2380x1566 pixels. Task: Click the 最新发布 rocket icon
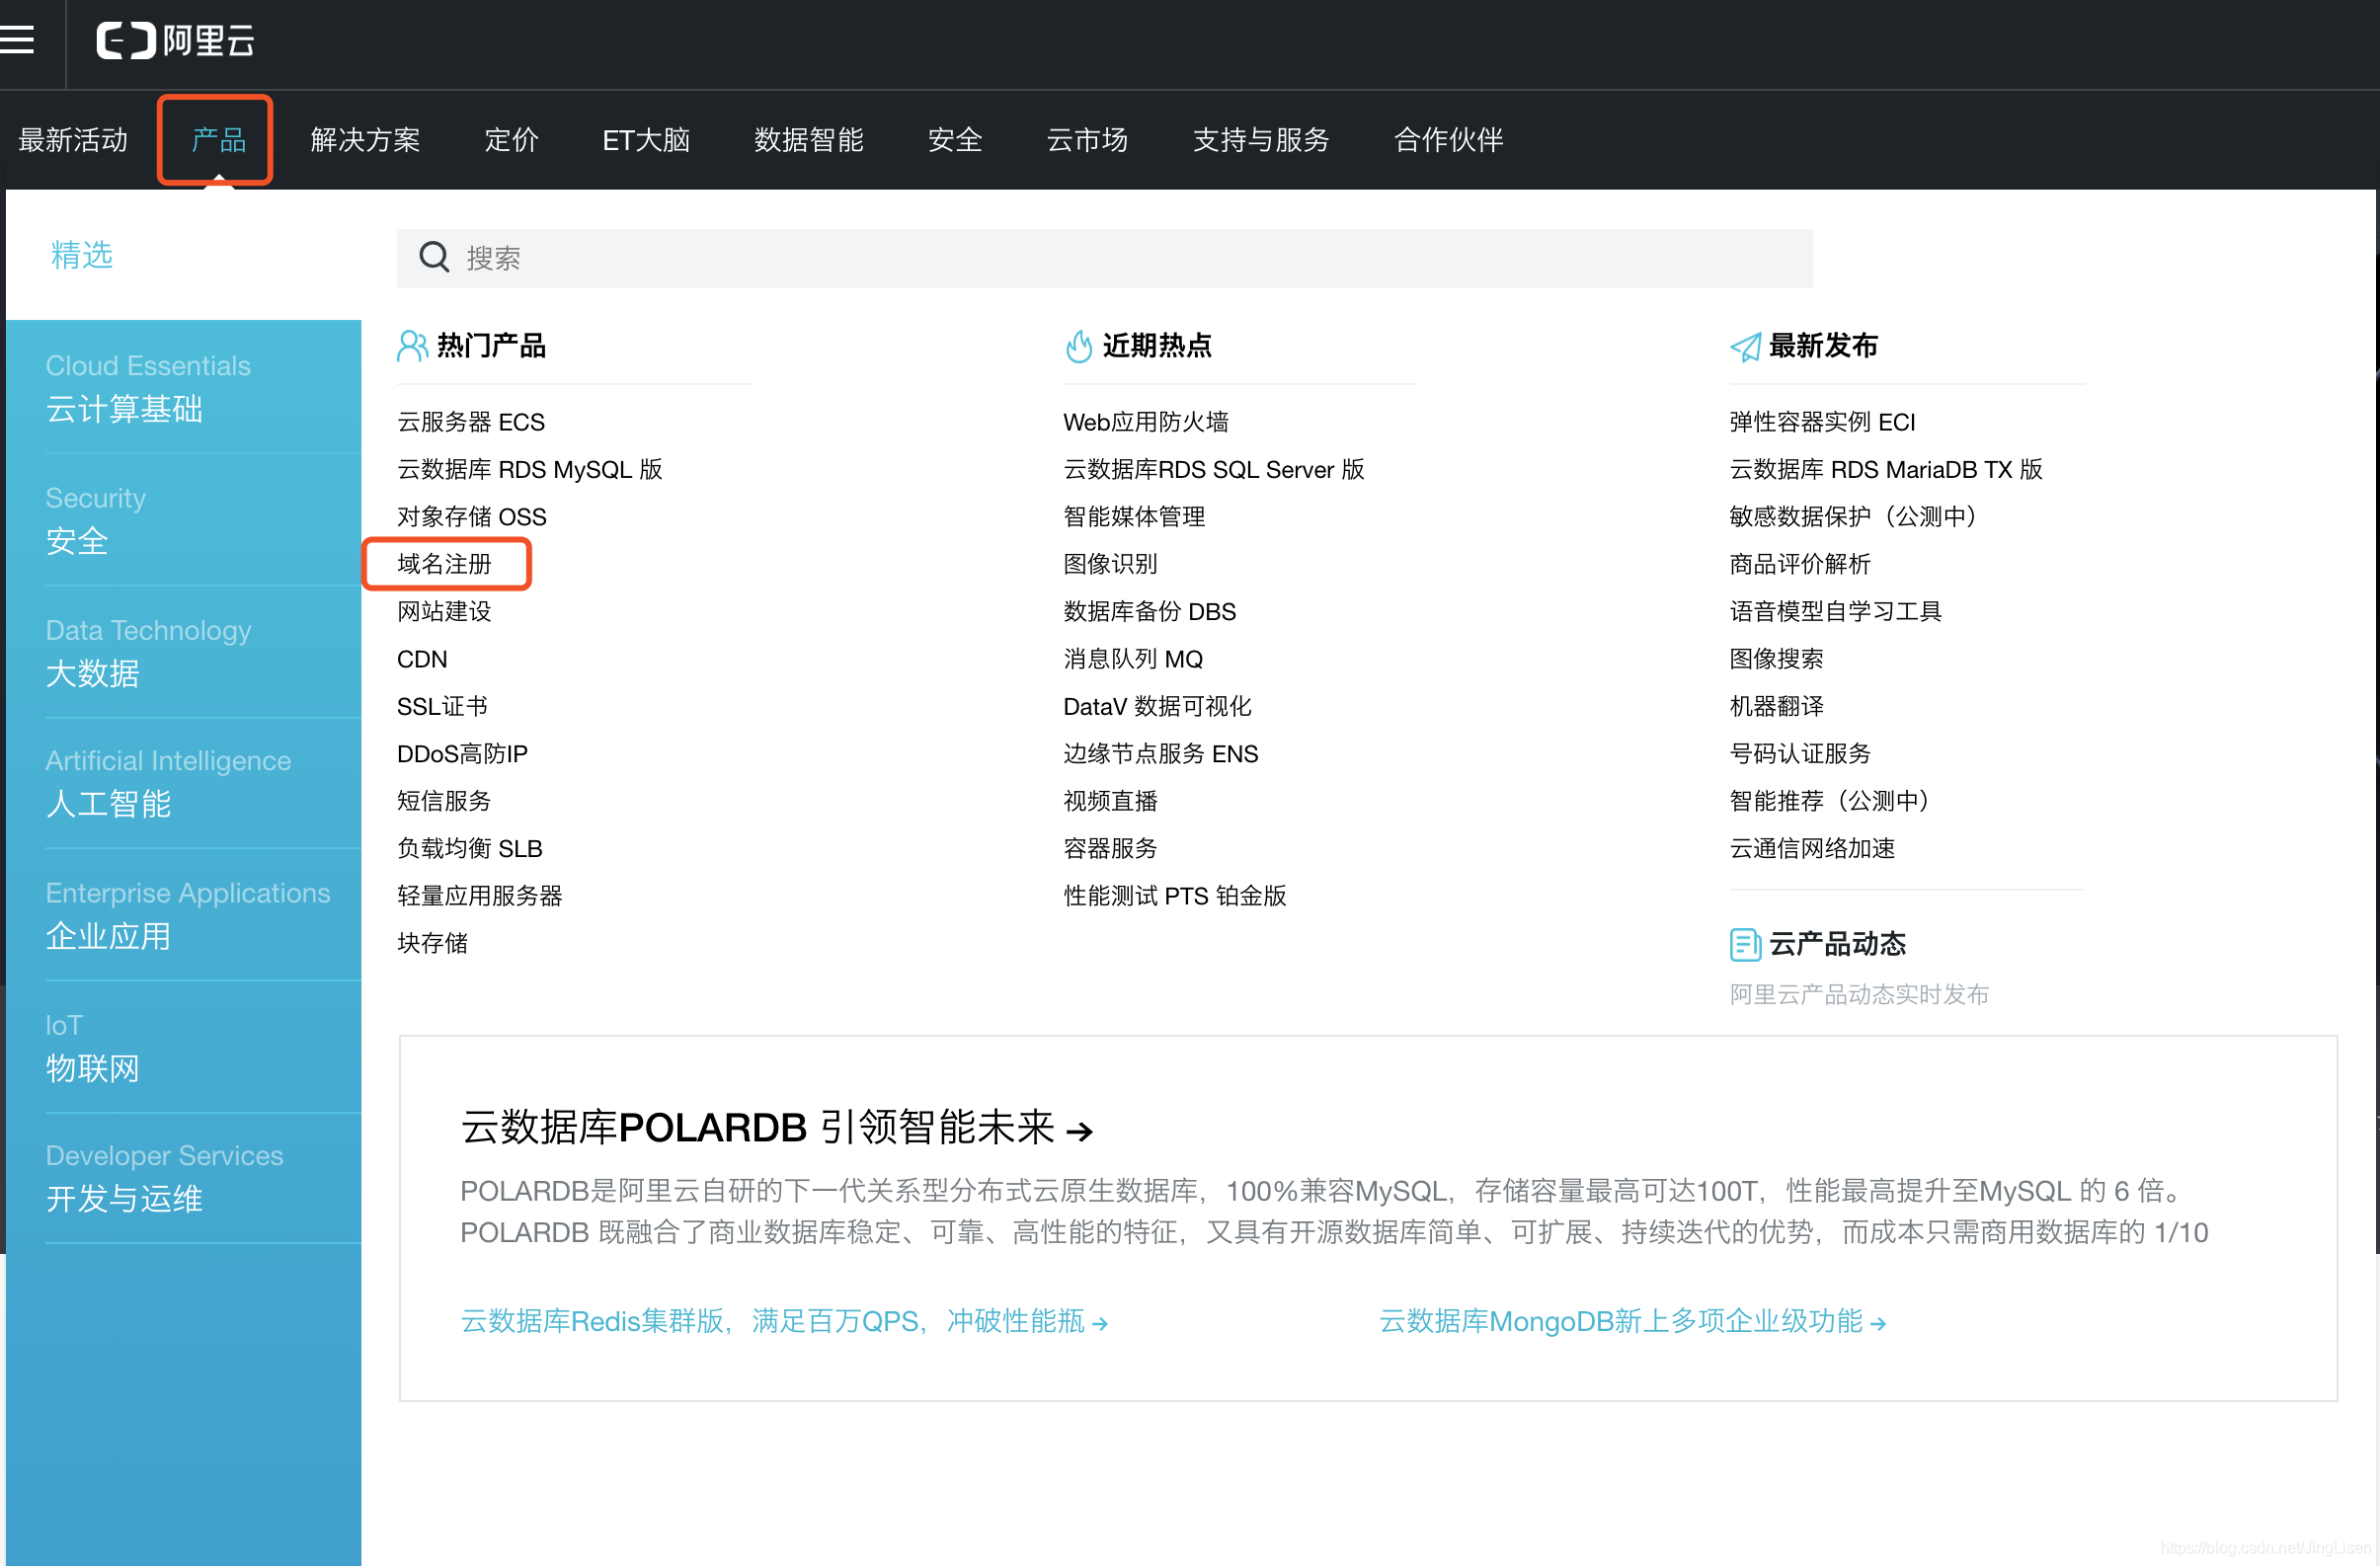click(x=1735, y=346)
